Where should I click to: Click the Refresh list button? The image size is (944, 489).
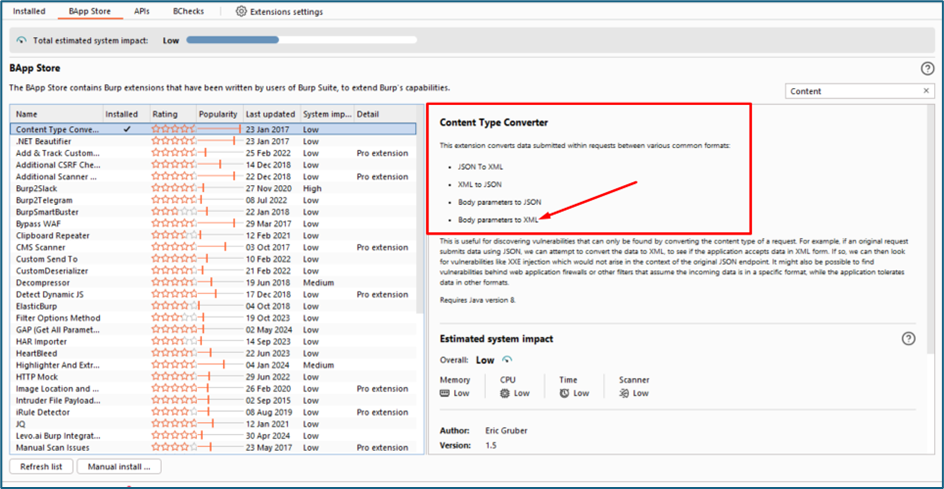(x=42, y=467)
